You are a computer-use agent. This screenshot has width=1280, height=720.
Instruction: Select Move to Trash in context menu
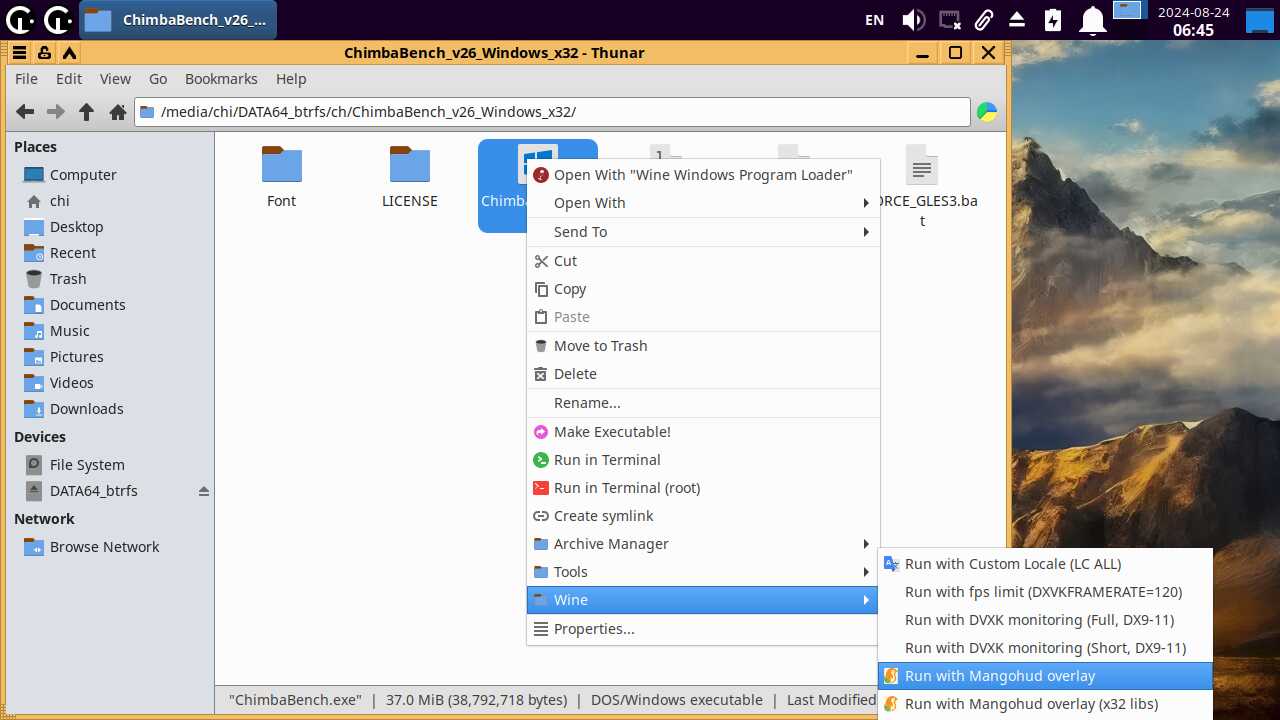[703, 346]
